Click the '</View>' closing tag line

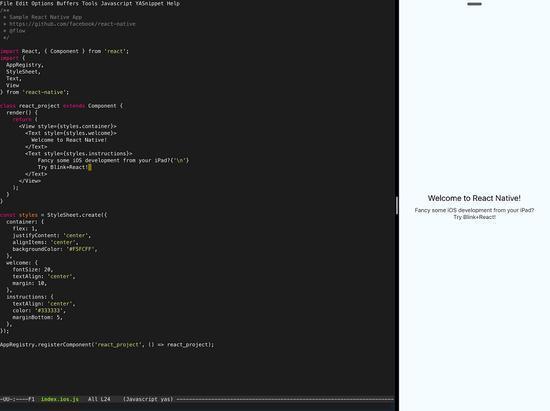point(30,181)
